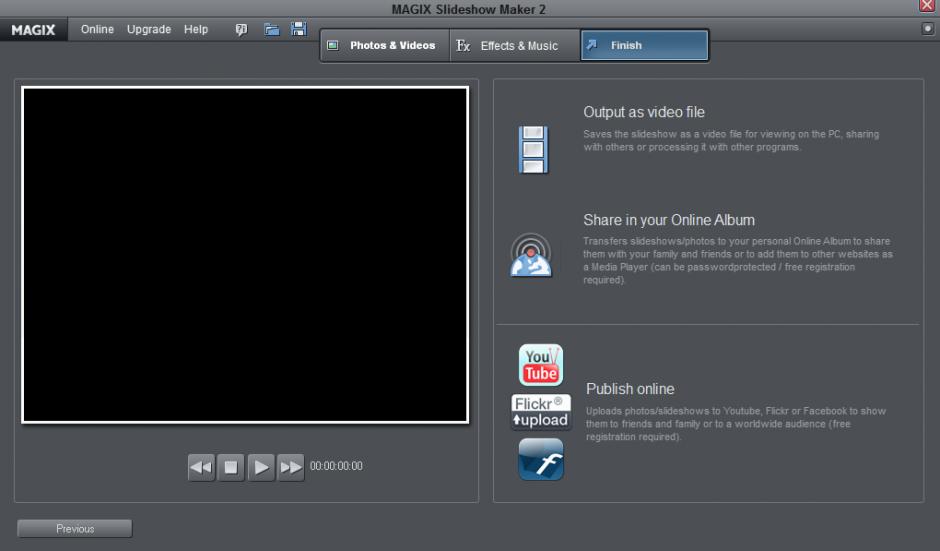Close the MAGIX Slideshow Maker window
This screenshot has width=940, height=551.
(x=927, y=5)
